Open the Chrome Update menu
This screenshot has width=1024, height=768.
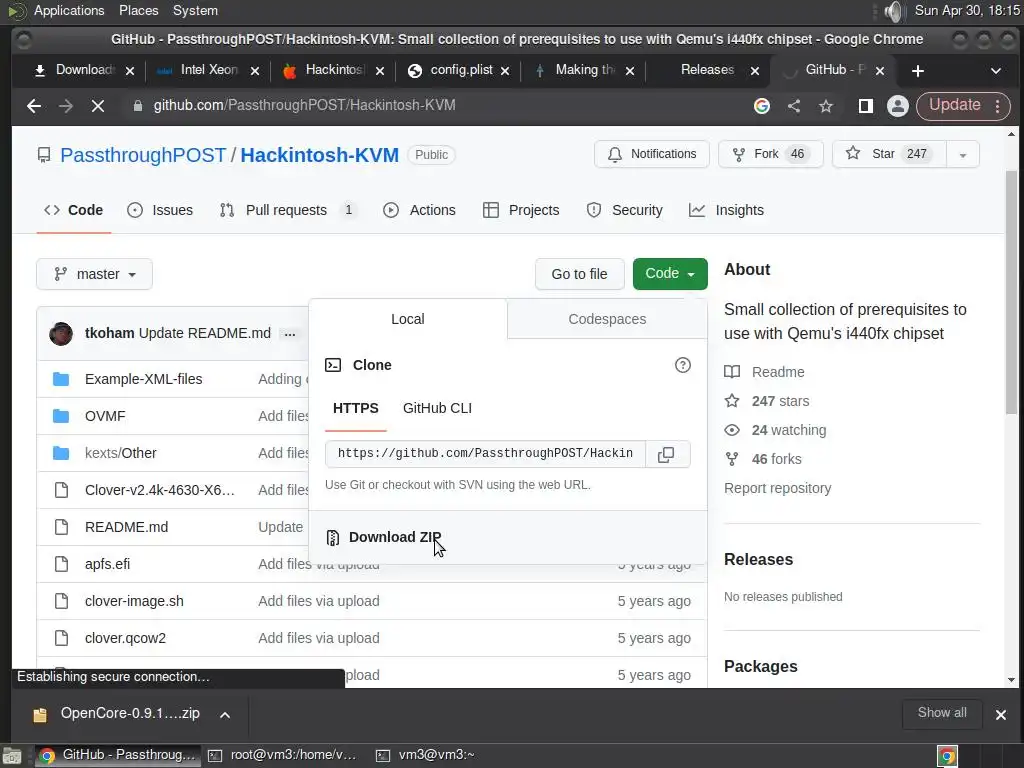[x=963, y=106]
